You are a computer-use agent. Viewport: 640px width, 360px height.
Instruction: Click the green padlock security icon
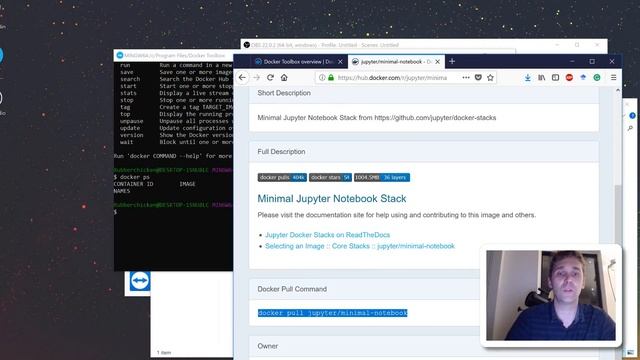pyautogui.click(x=331, y=78)
